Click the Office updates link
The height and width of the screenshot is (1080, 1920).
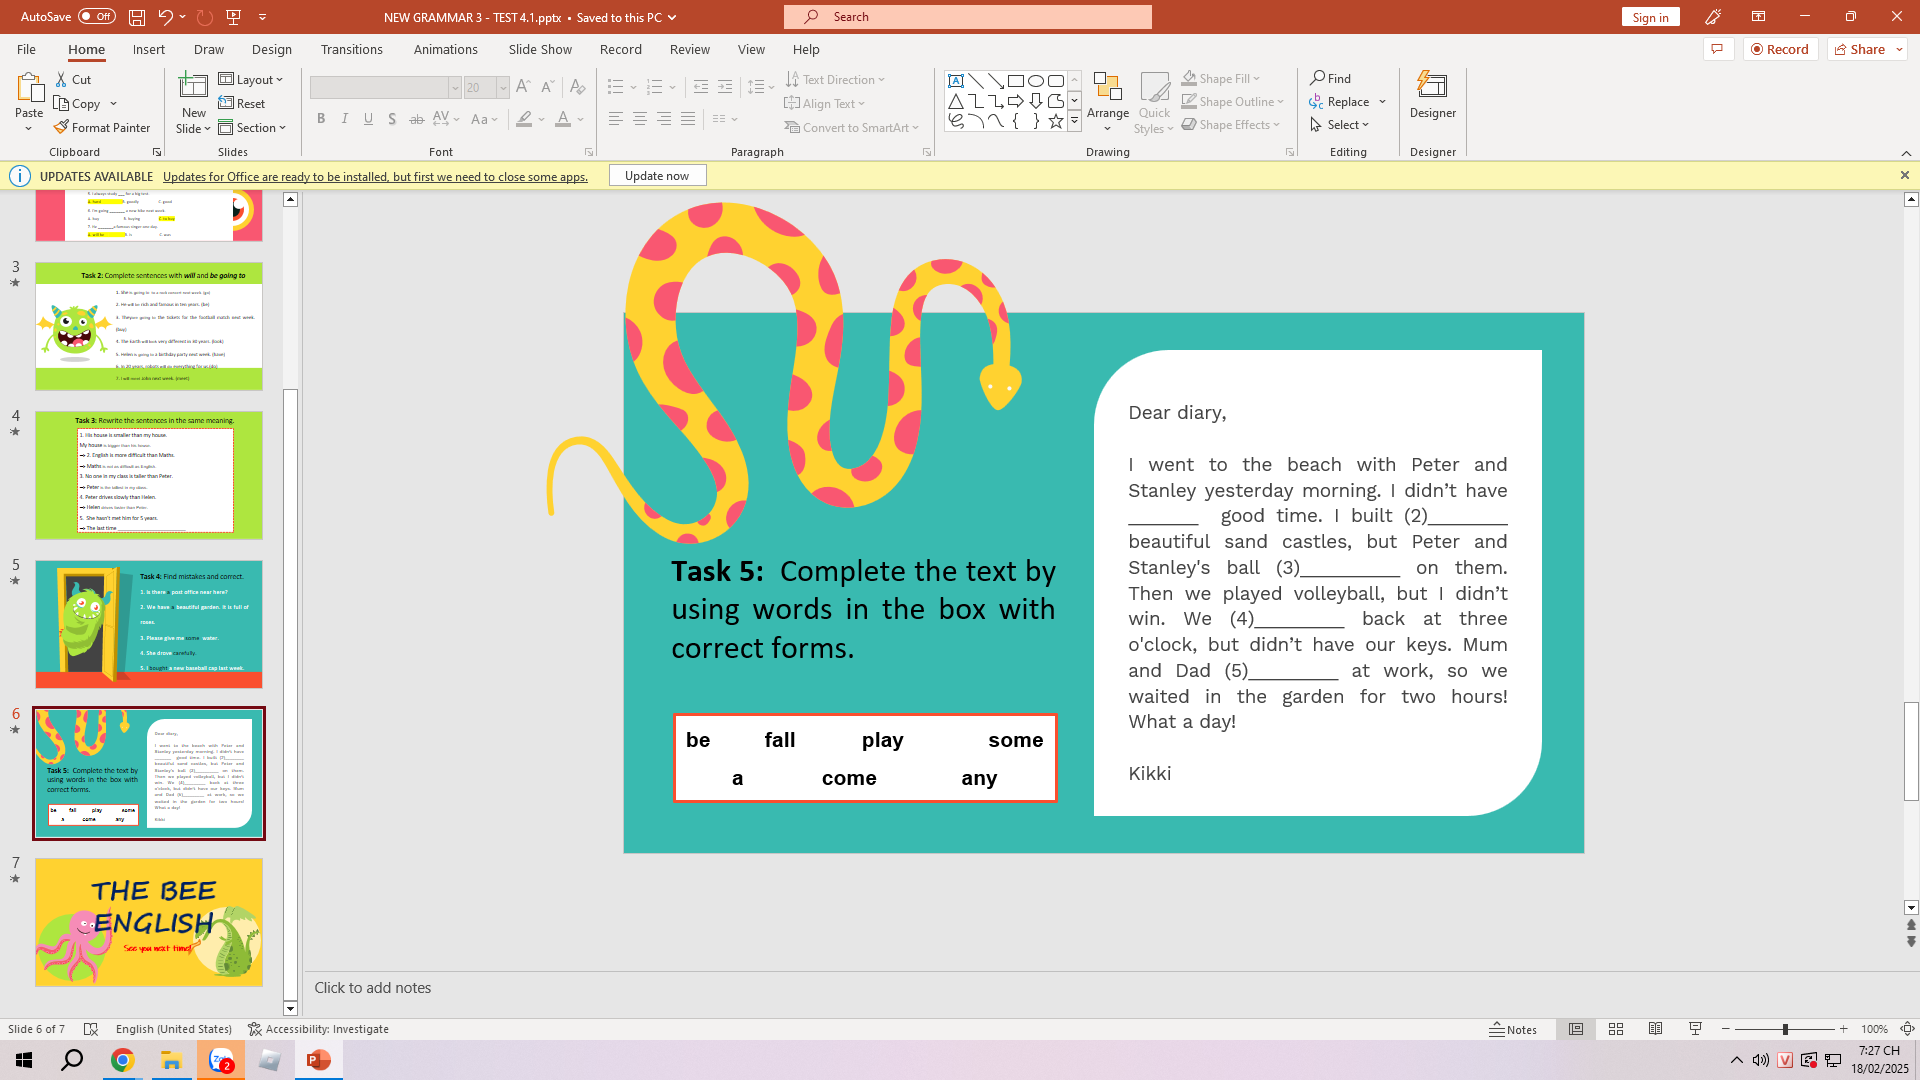(x=375, y=176)
